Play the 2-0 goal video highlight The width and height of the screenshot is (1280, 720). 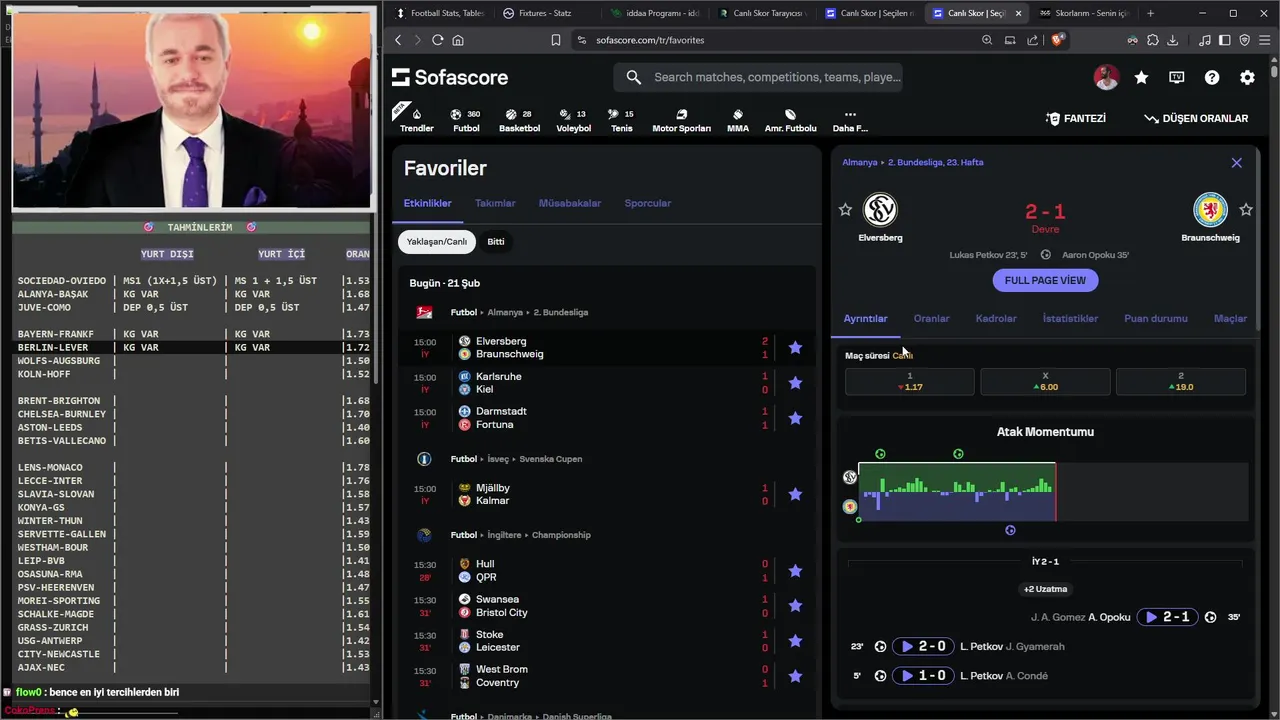click(922, 647)
